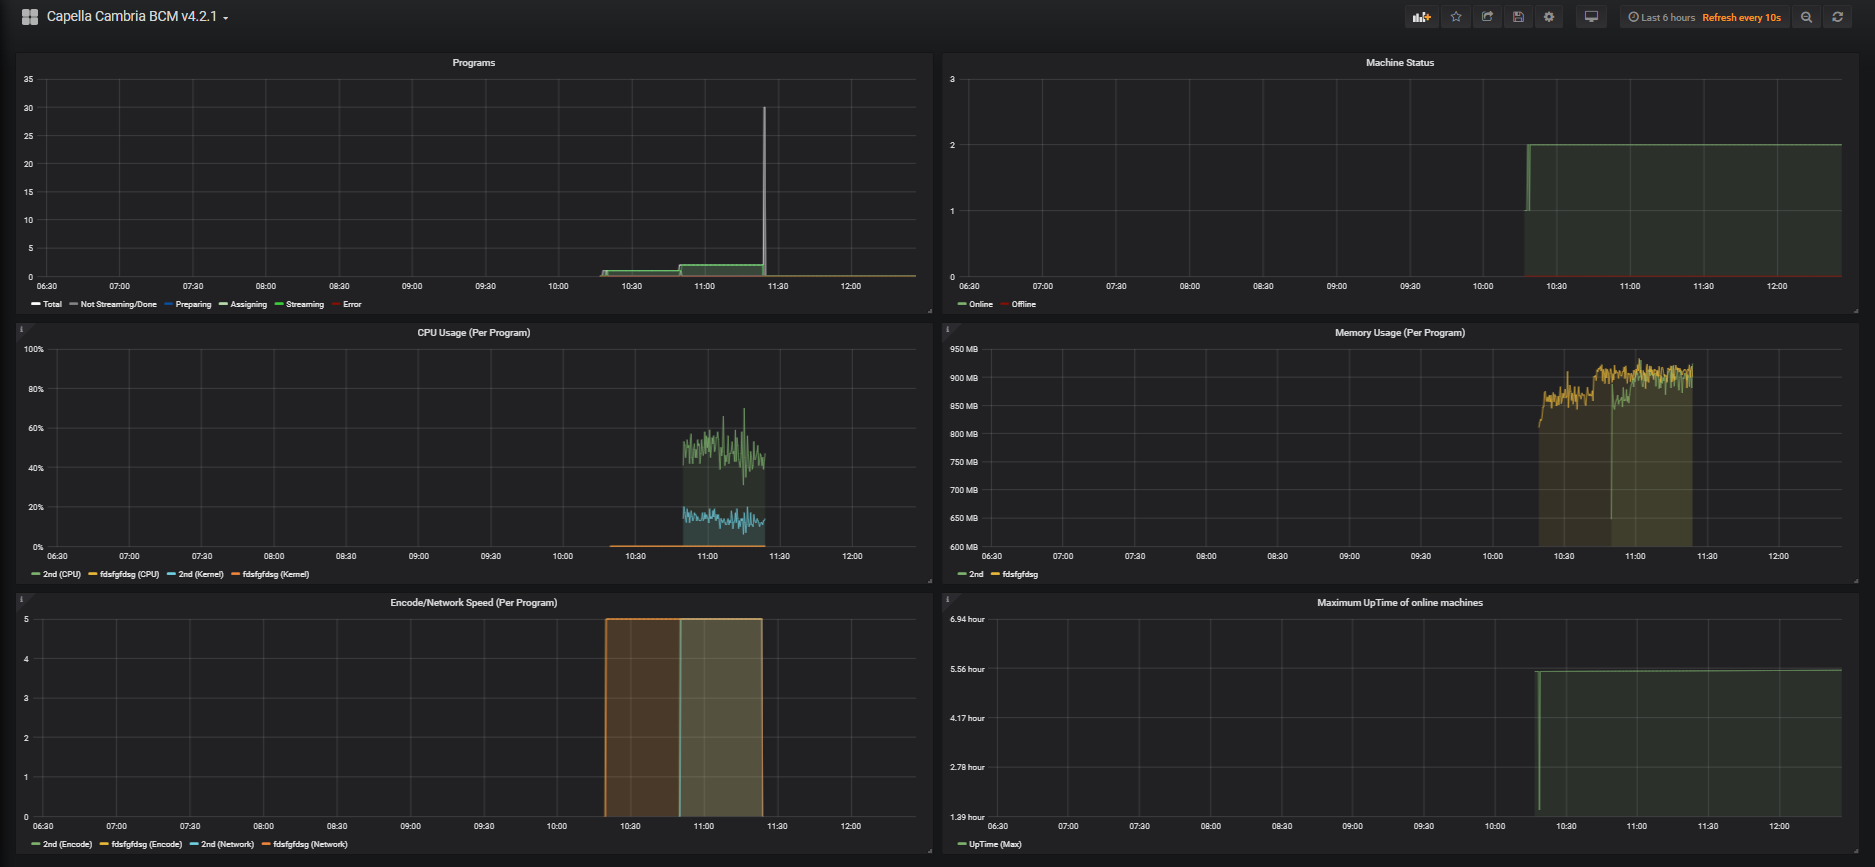Select the 2nd (Network) legend label
Viewport: 1875px width, 867px height.
(227, 844)
